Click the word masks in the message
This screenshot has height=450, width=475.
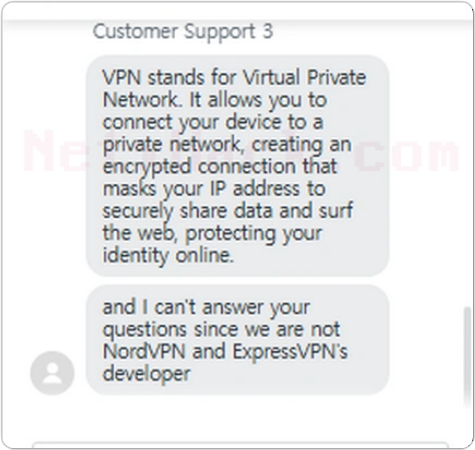(130, 189)
